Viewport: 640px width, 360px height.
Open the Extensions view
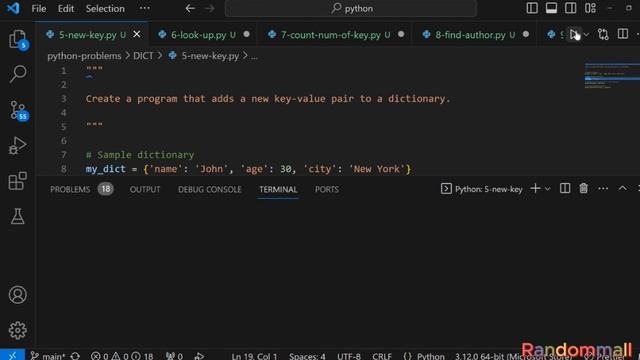point(18,181)
